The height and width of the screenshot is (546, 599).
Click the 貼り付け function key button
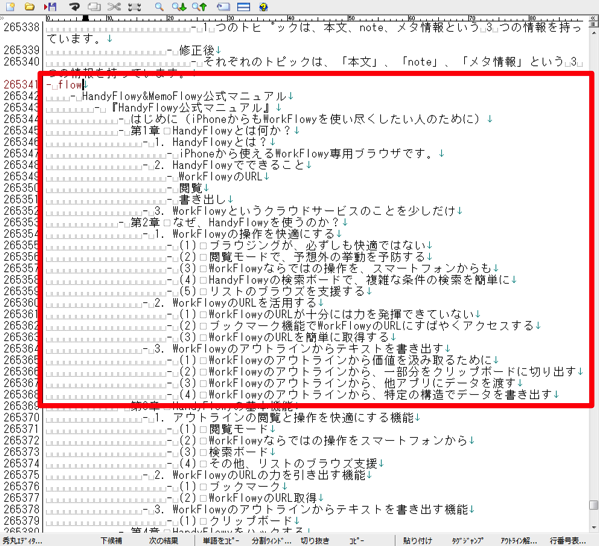coord(417,541)
